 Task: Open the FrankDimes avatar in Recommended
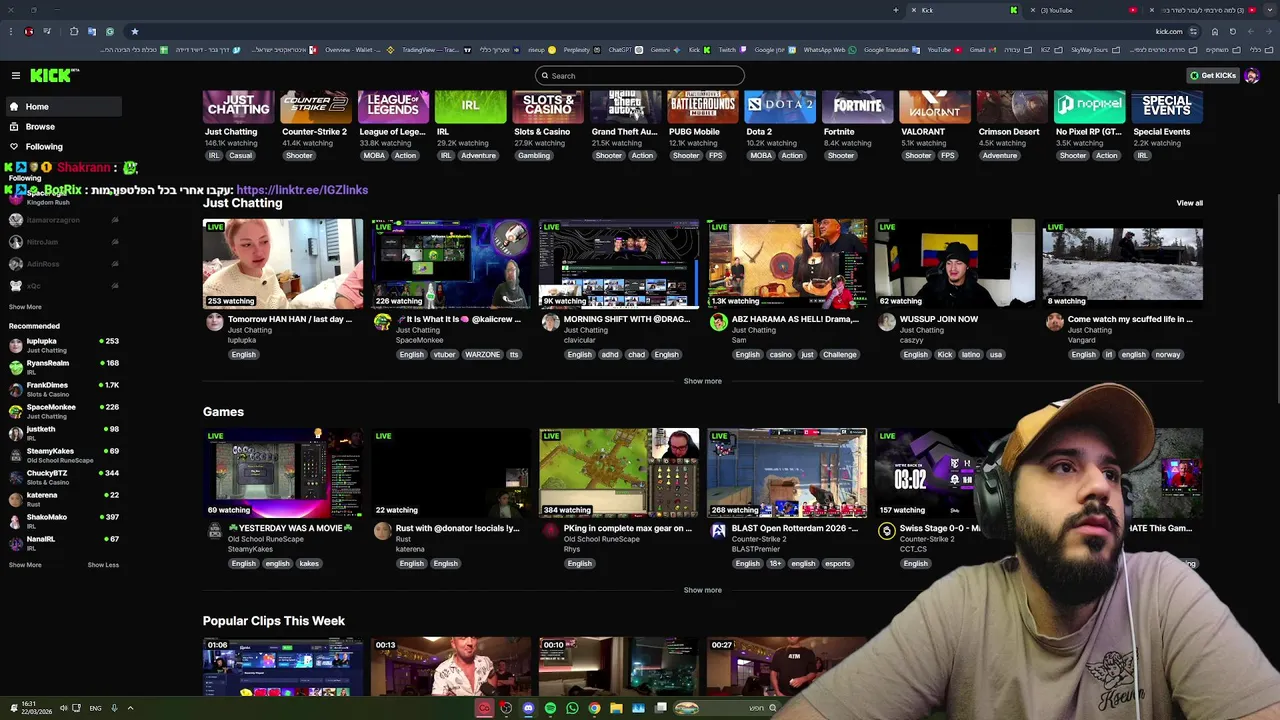click(15, 389)
